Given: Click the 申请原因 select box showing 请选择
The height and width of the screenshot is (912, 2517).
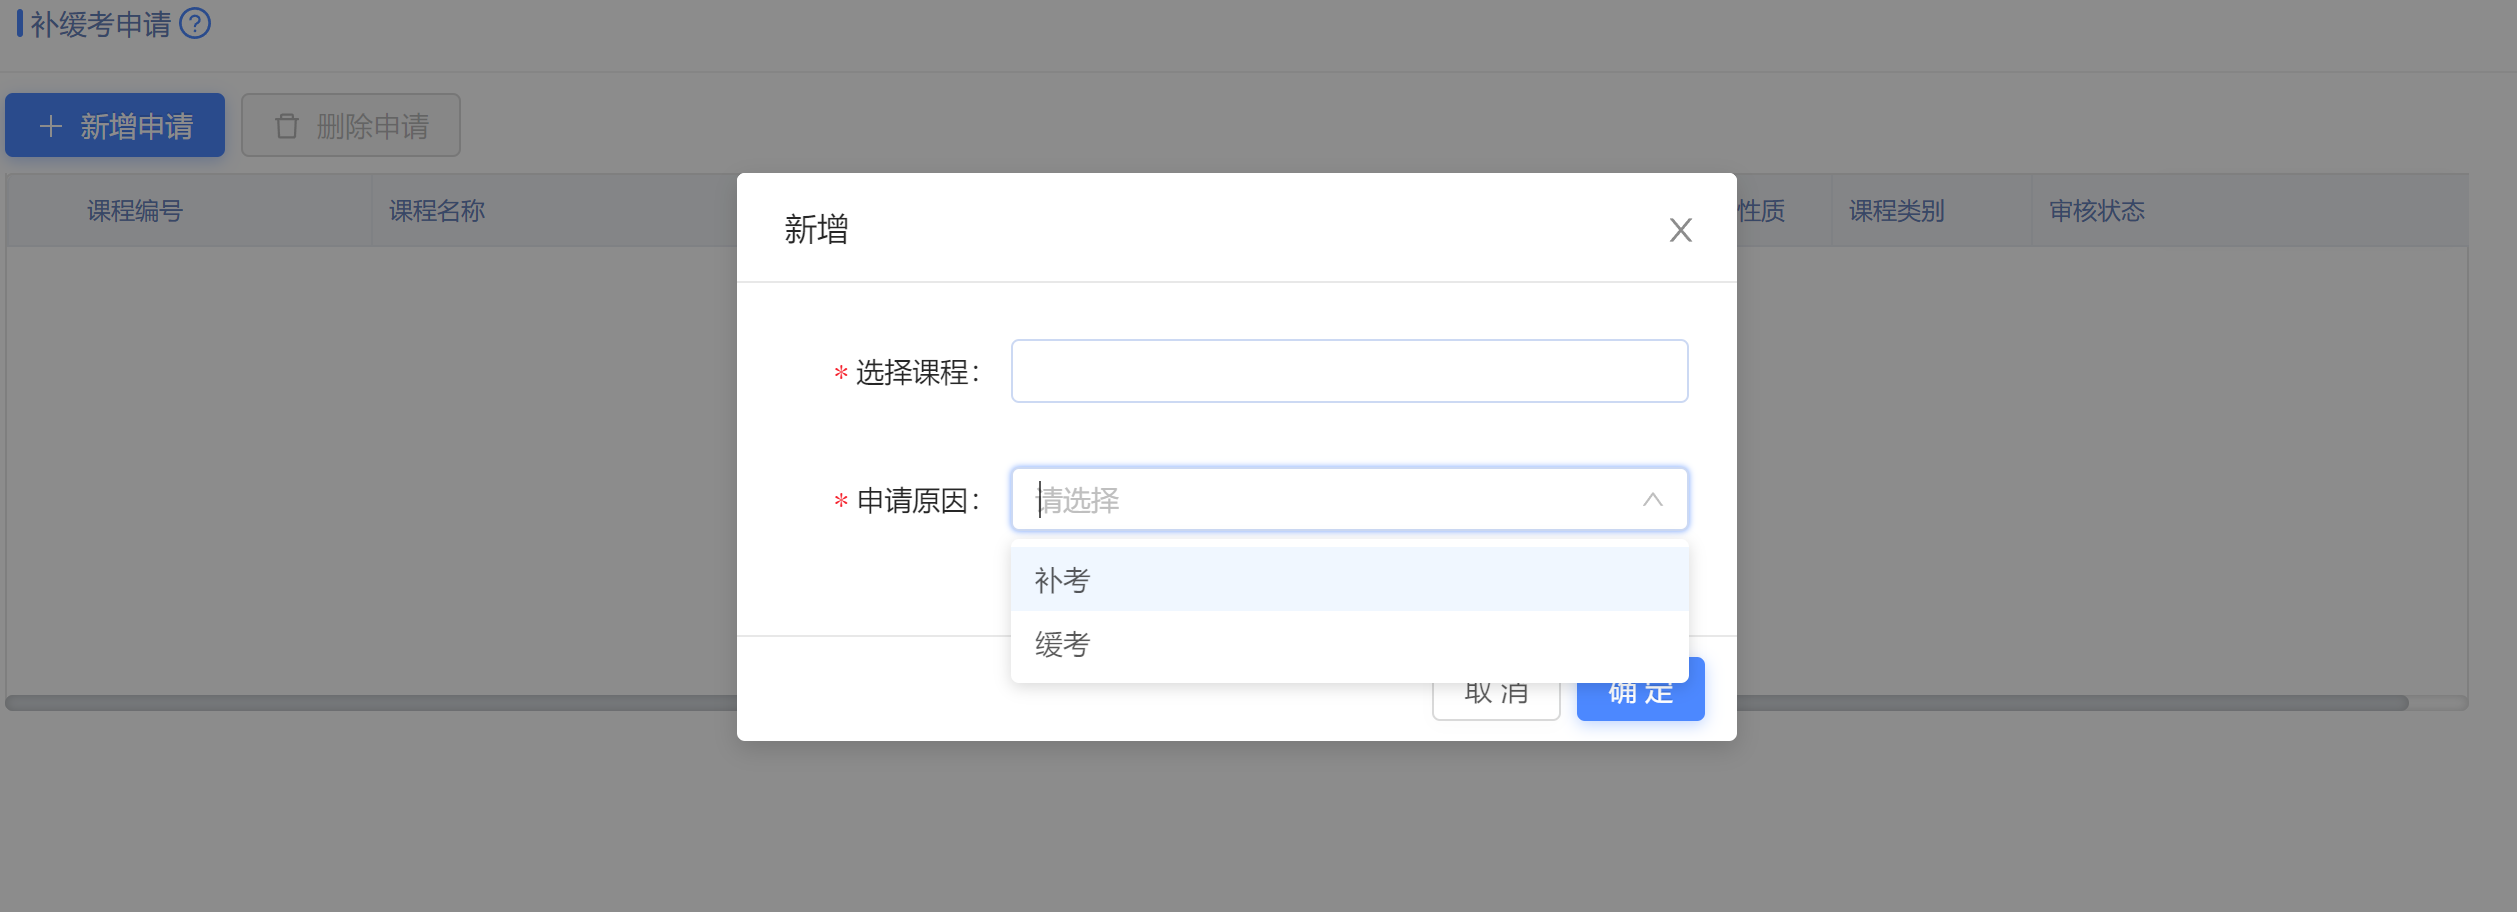Looking at the screenshot, I should pos(1330,499).
